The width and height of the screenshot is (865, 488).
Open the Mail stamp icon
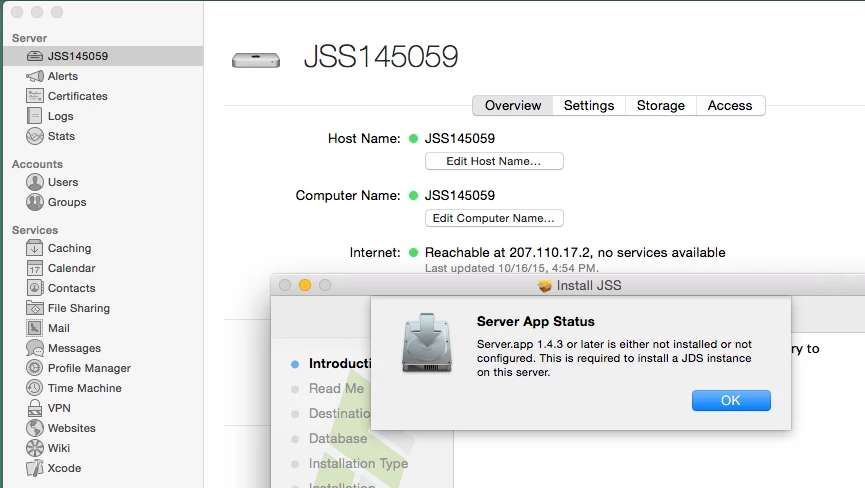point(34,328)
